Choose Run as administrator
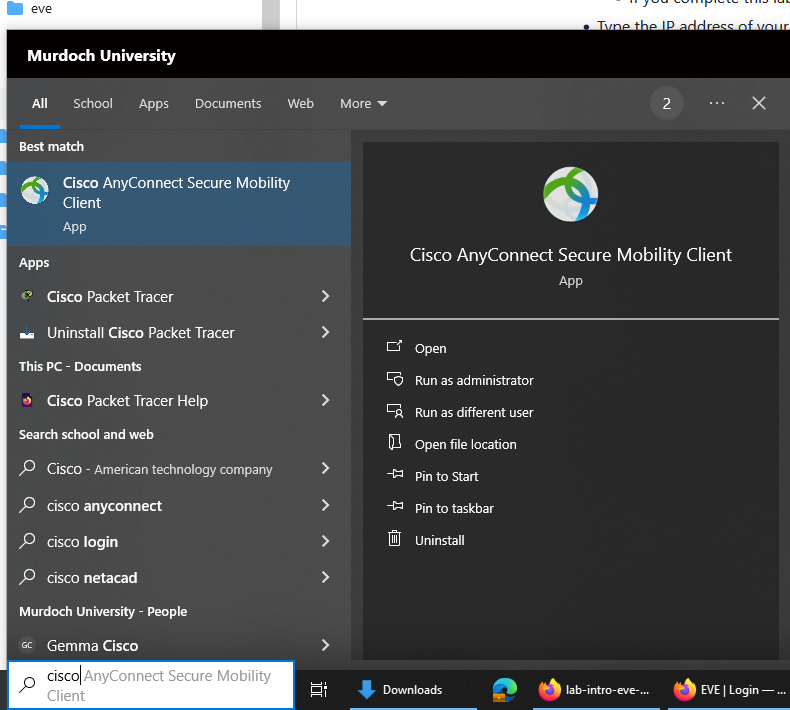The width and height of the screenshot is (790, 710). pos(474,380)
